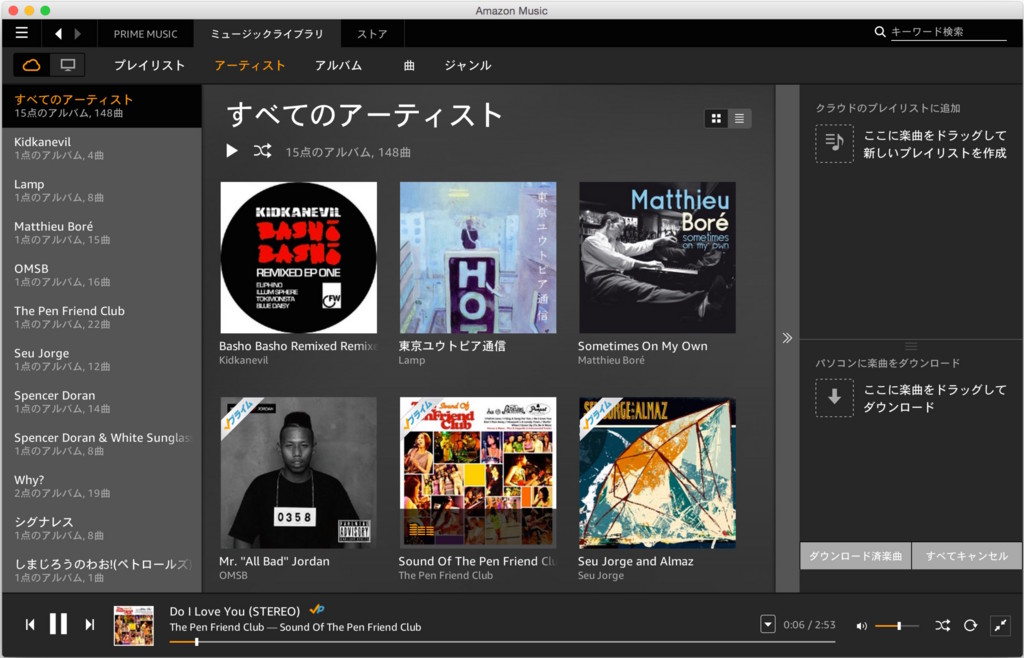The height and width of the screenshot is (658, 1024).
Task: Select Spencer Doran, 14 songs, in sidebar
Action: click(x=102, y=401)
